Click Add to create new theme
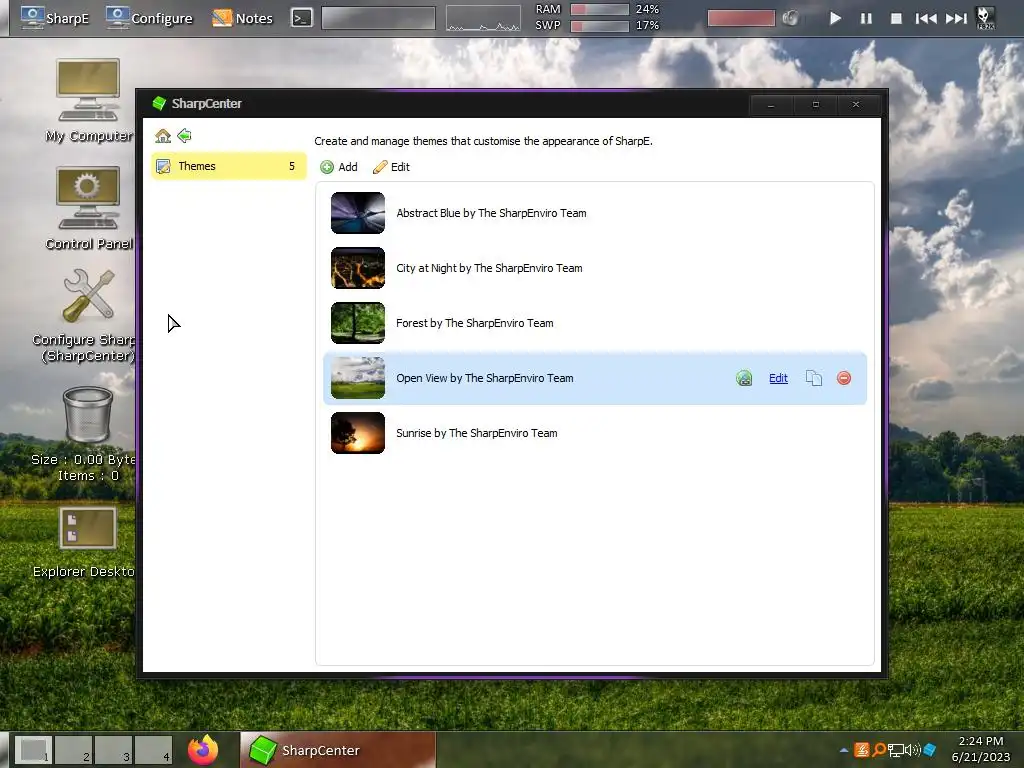Screen dimensions: 1024x768 [x=339, y=167]
